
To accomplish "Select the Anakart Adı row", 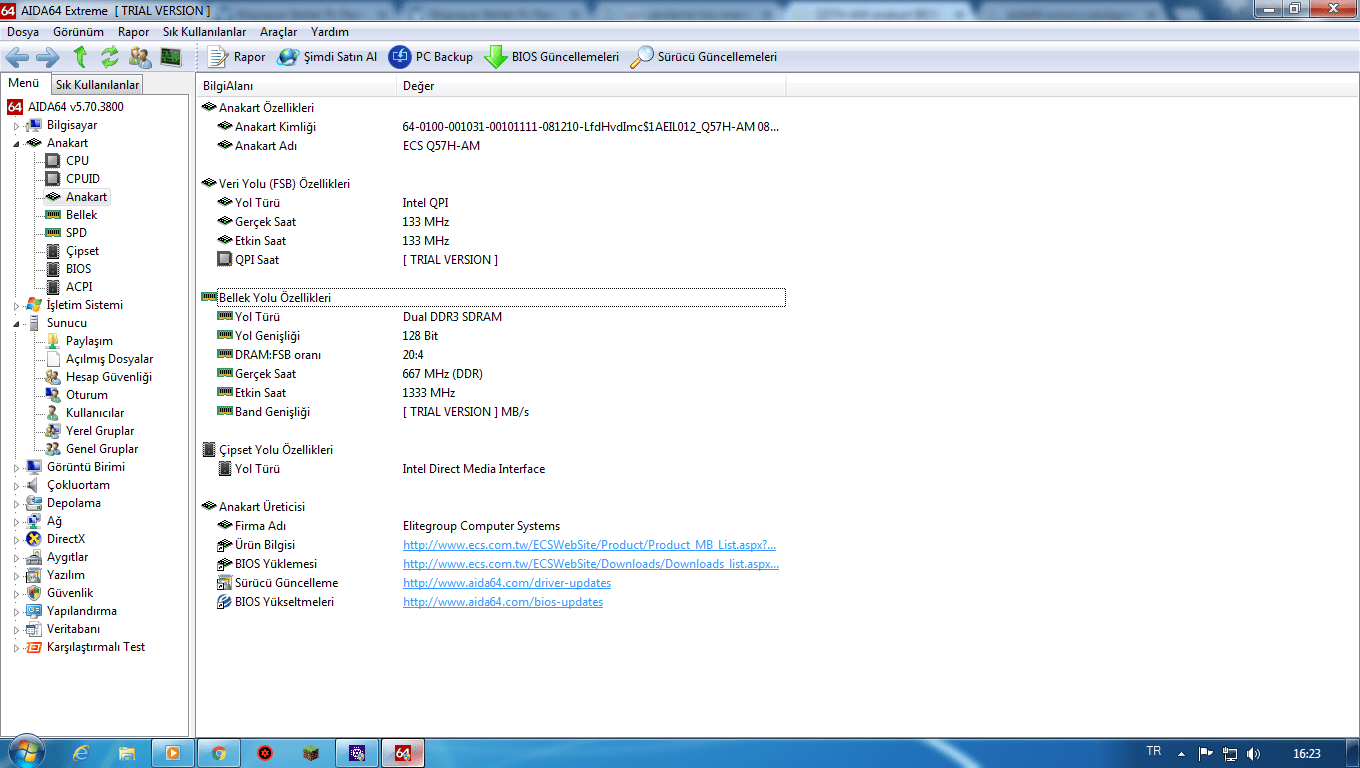I will [493, 146].
